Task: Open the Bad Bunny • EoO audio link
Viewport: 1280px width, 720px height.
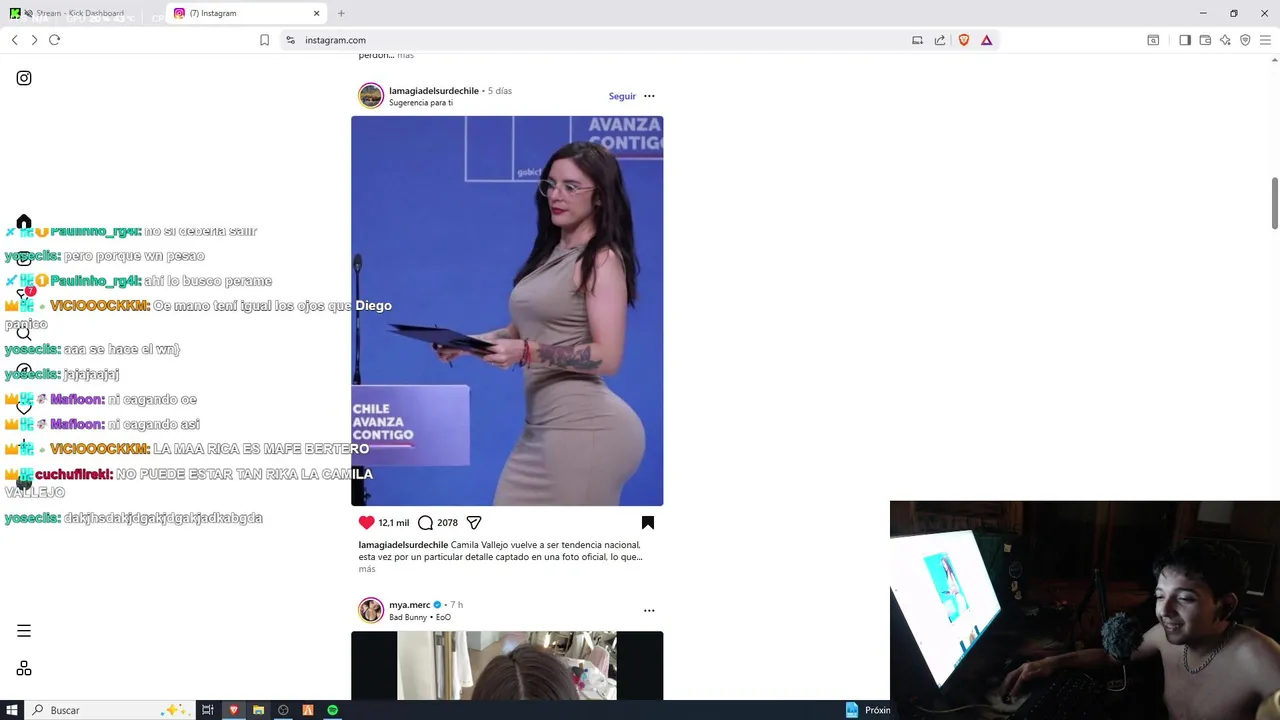Action: click(x=420, y=617)
